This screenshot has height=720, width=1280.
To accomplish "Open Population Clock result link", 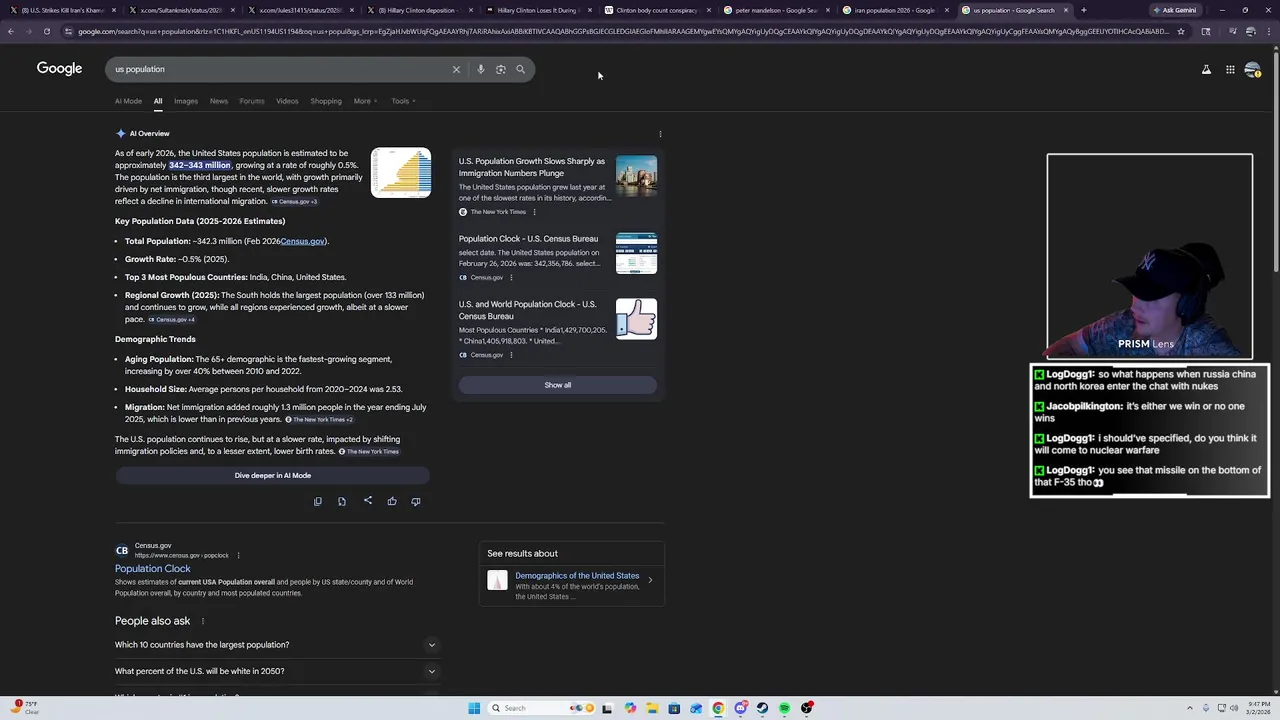I will tap(152, 569).
